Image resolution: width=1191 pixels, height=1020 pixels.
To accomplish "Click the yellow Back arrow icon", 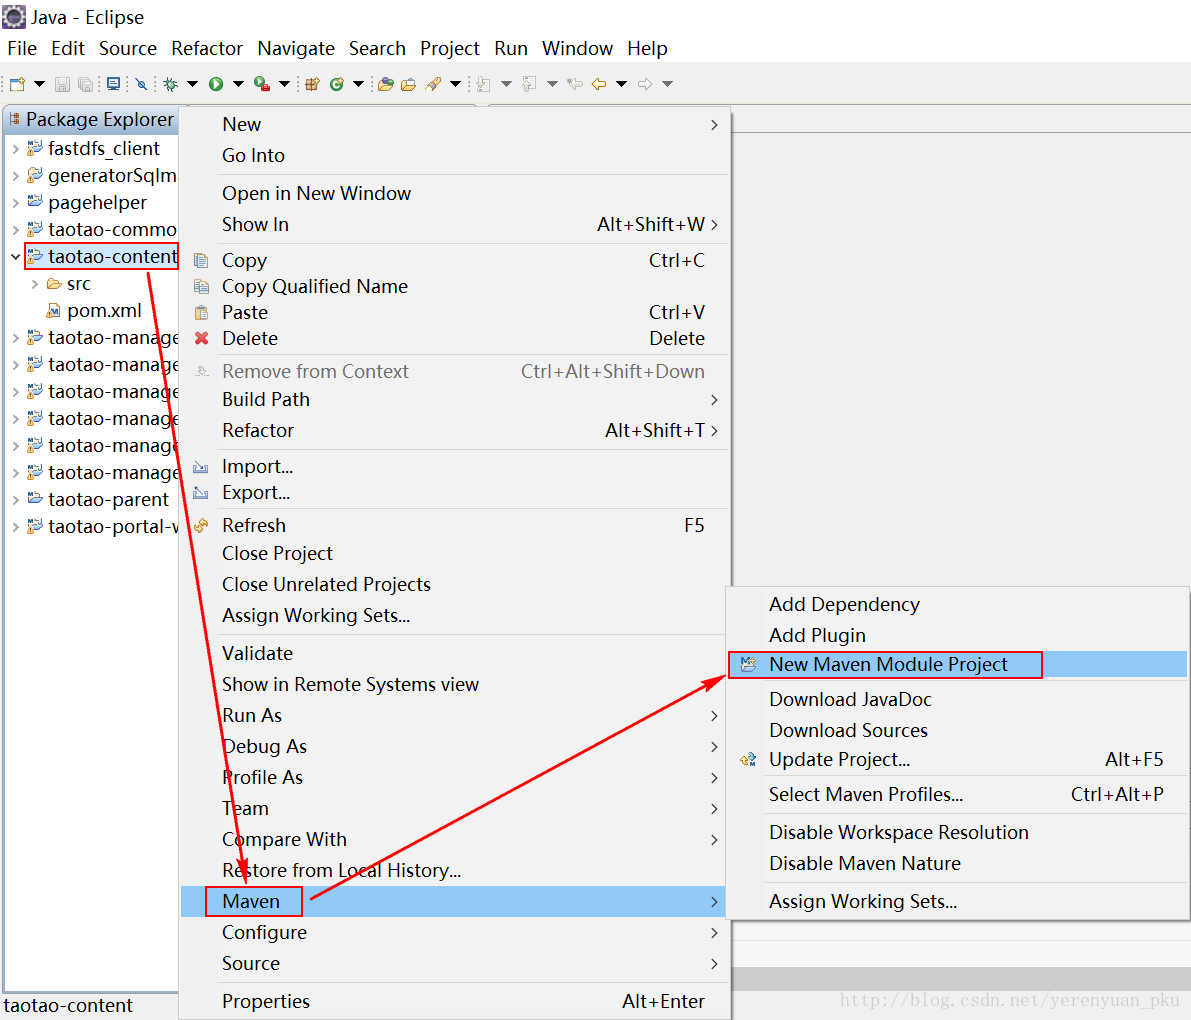I will click(x=599, y=84).
